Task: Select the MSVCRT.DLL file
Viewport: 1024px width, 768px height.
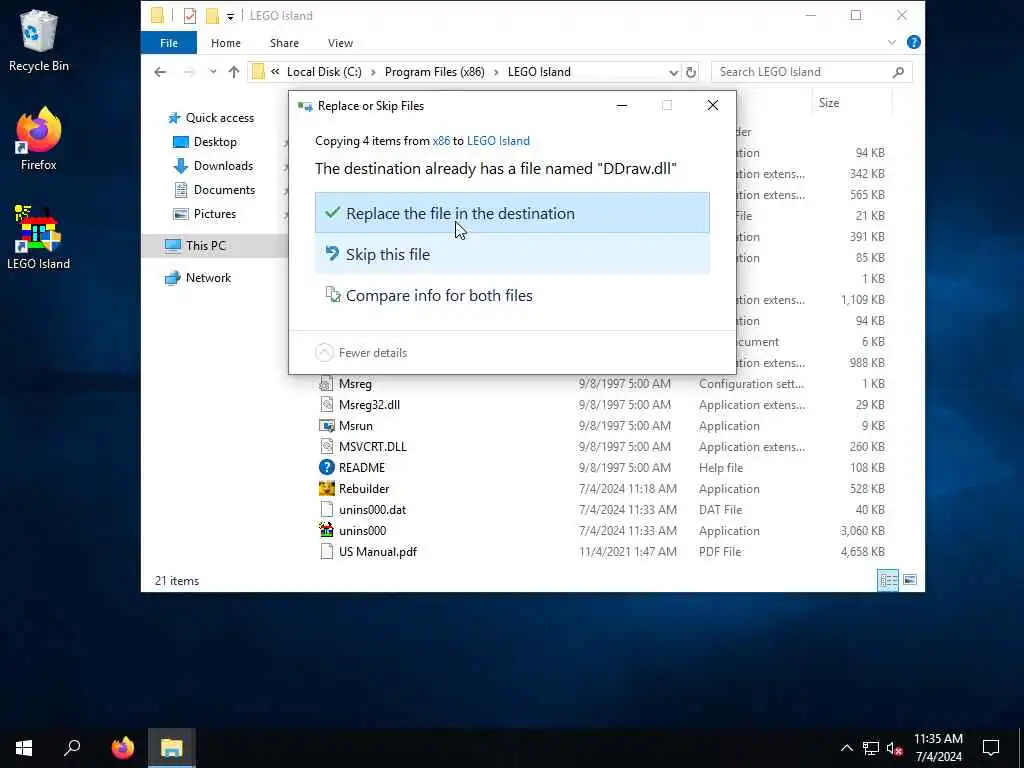Action: pos(372,447)
